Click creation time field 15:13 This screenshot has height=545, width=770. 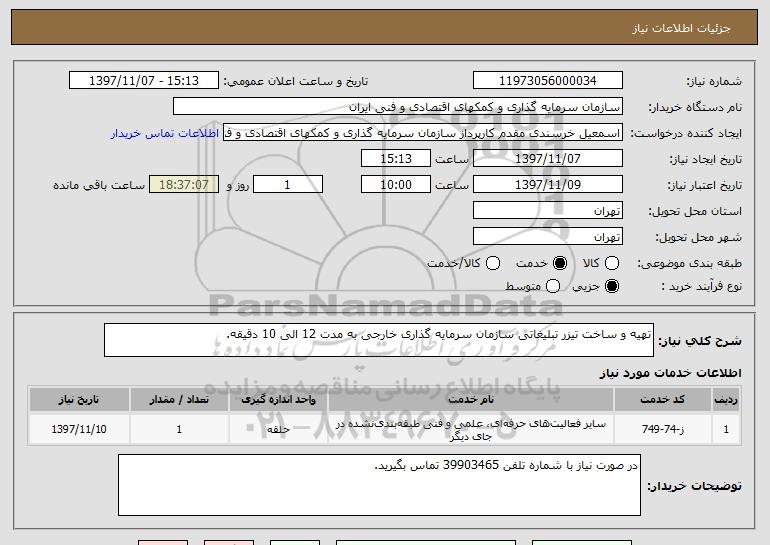coord(396,159)
